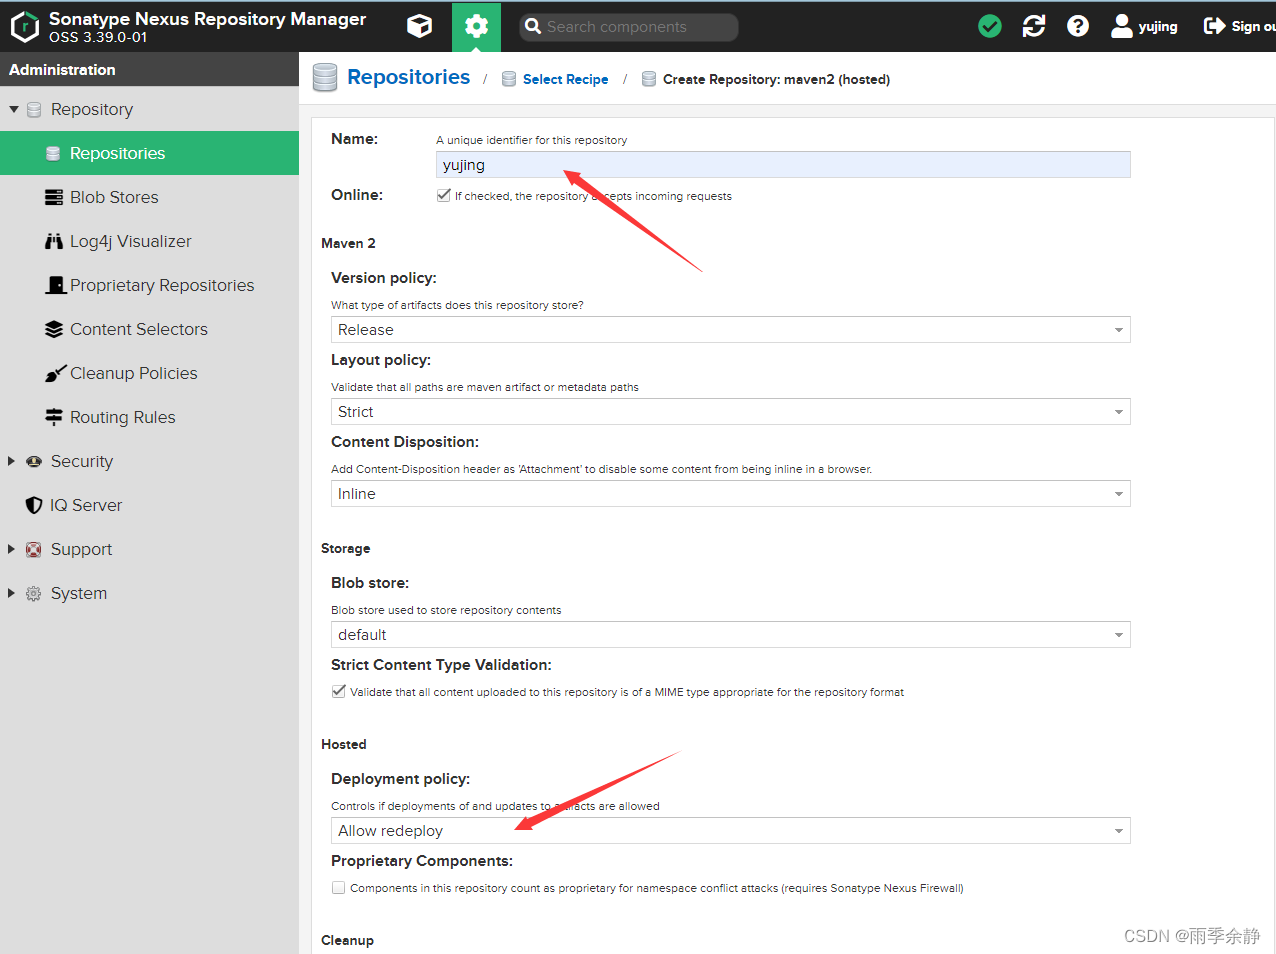Click the System label in sidebar
This screenshot has height=954, width=1276.
79,593
